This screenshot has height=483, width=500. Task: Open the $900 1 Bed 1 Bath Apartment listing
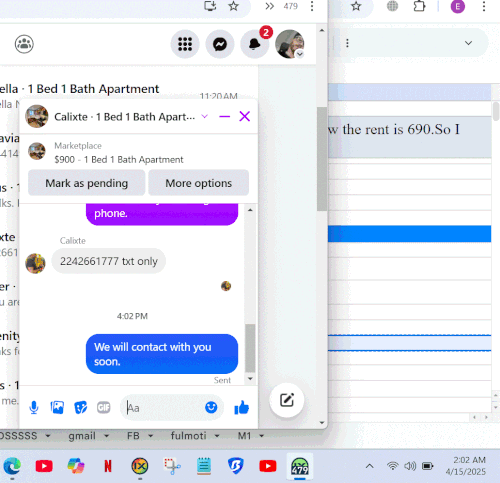point(119,160)
